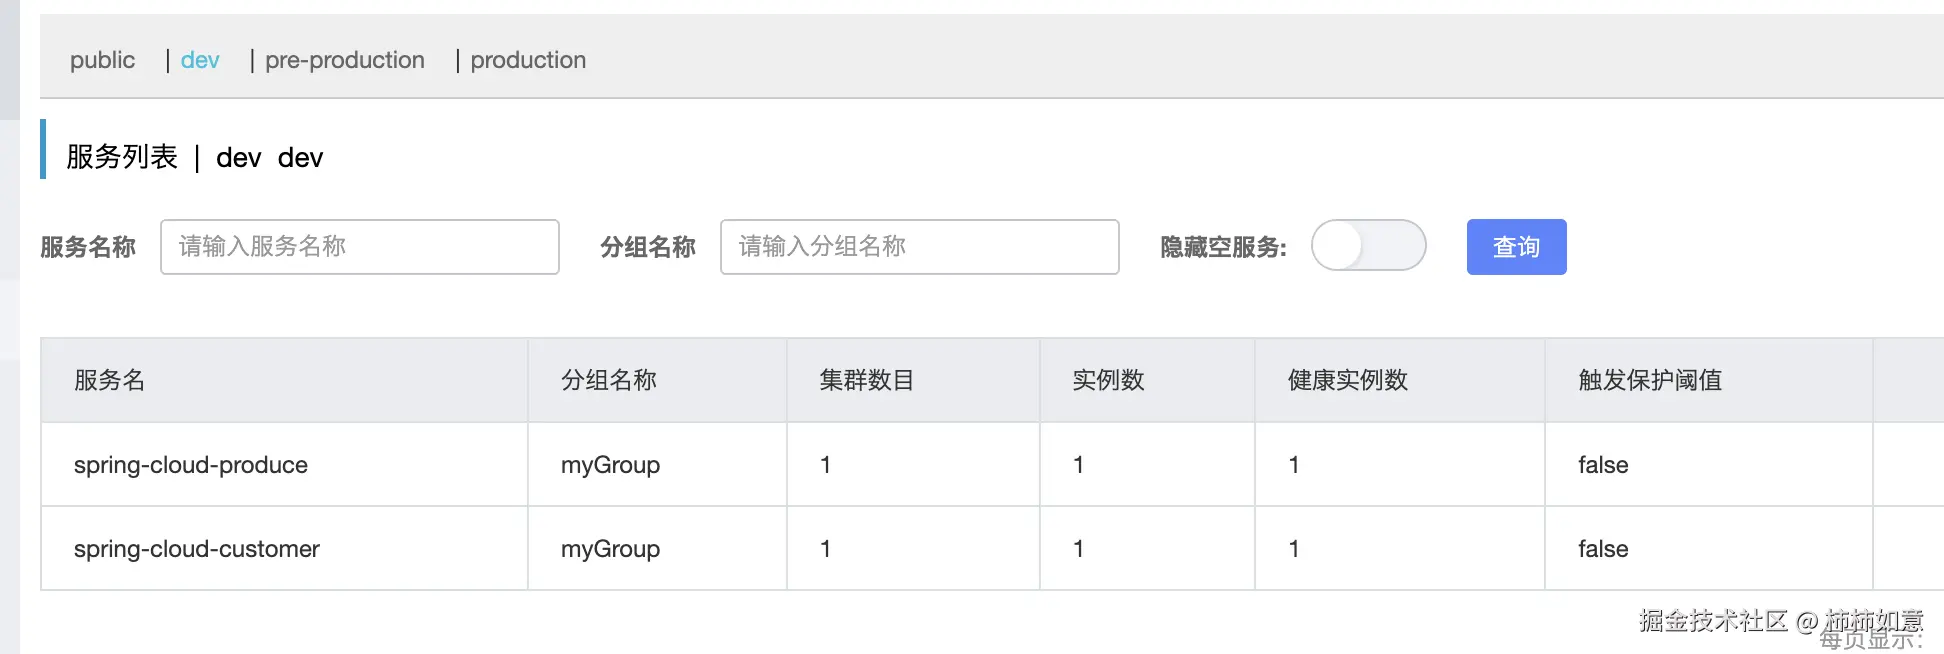Click the 触发保护阈值 column header
1944x654 pixels.
point(1650,380)
